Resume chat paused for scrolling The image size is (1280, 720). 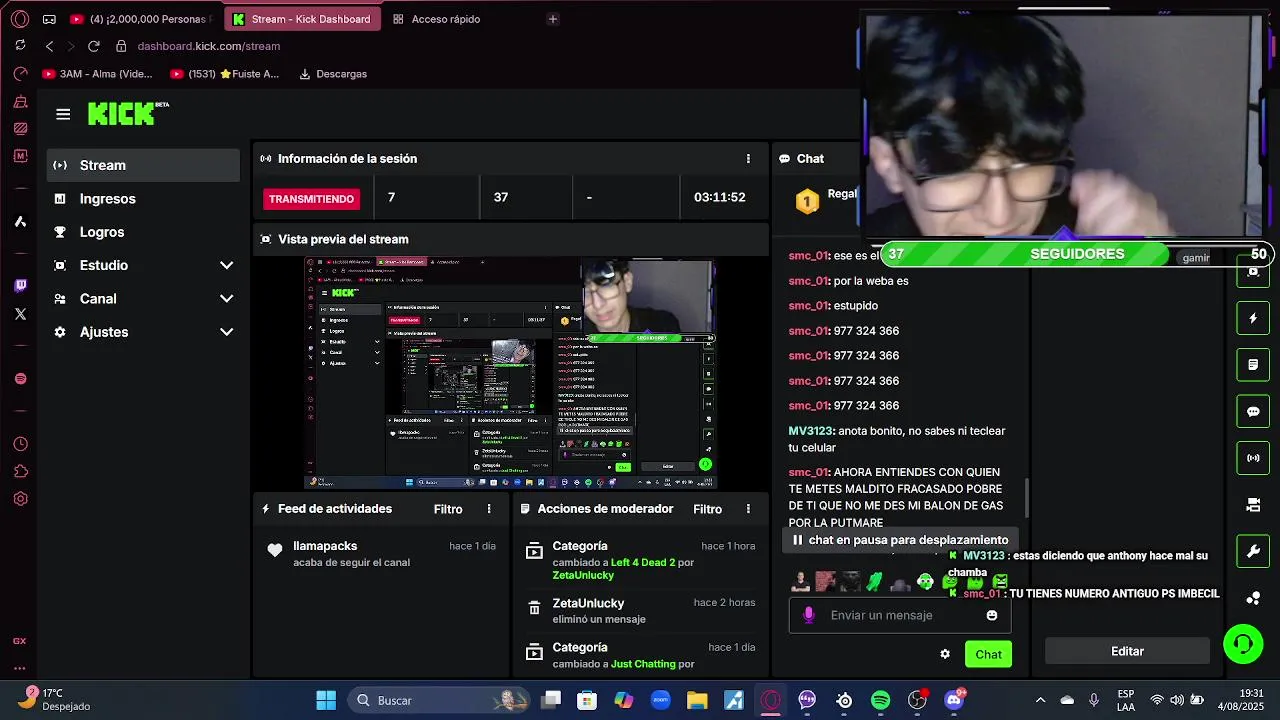coord(900,540)
